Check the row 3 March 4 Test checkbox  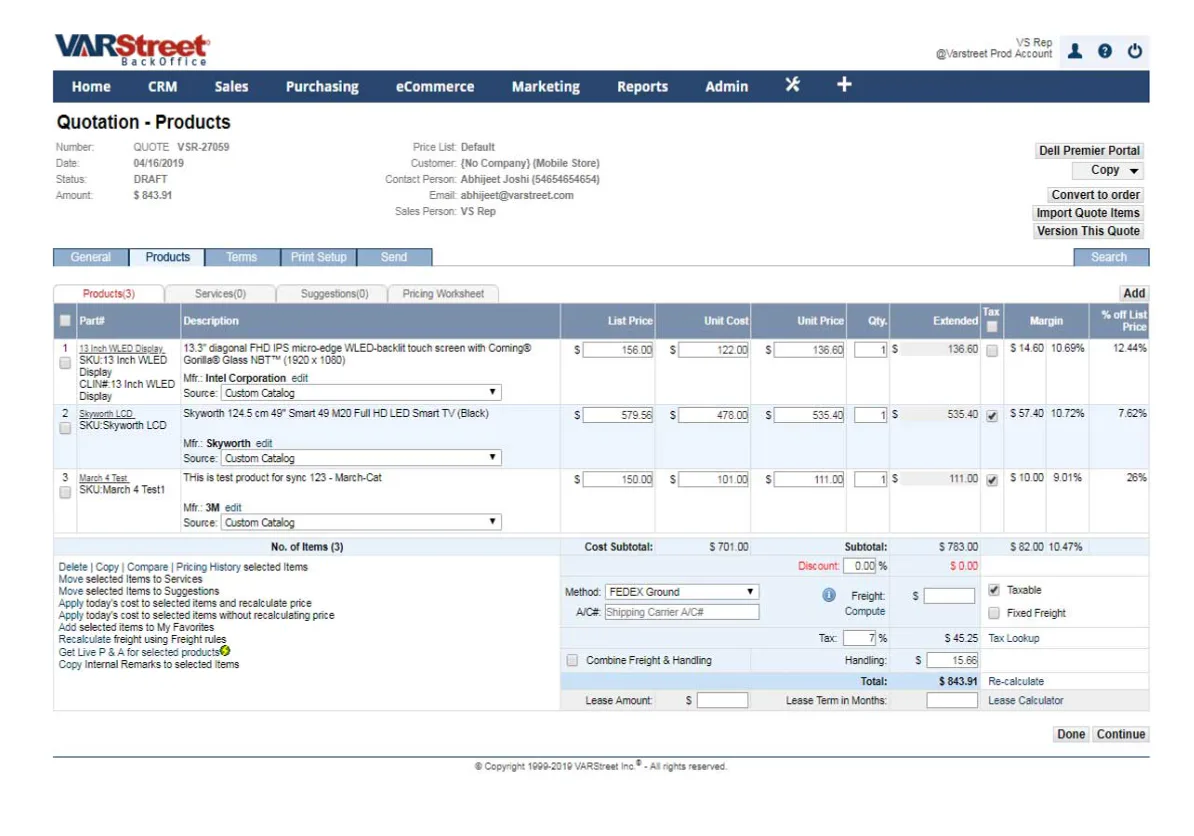[x=65, y=493]
